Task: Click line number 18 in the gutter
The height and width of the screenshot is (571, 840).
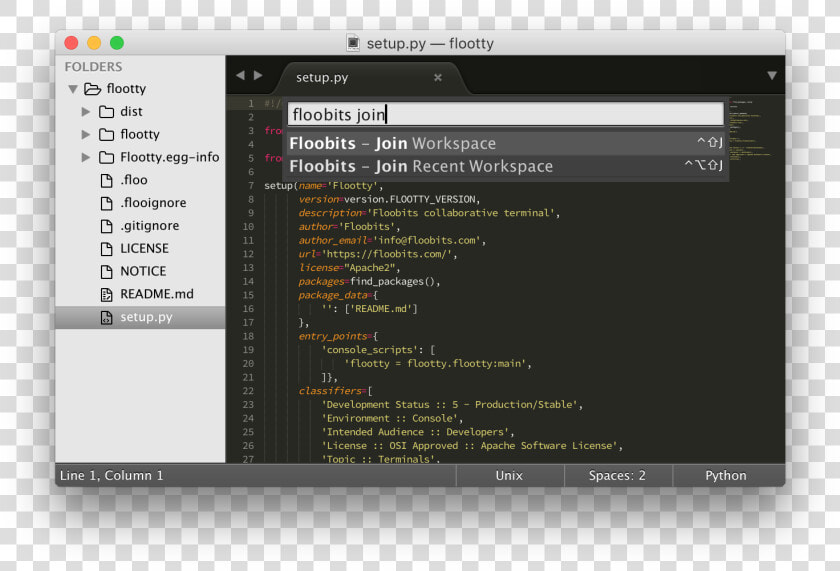Action: pyautogui.click(x=248, y=336)
